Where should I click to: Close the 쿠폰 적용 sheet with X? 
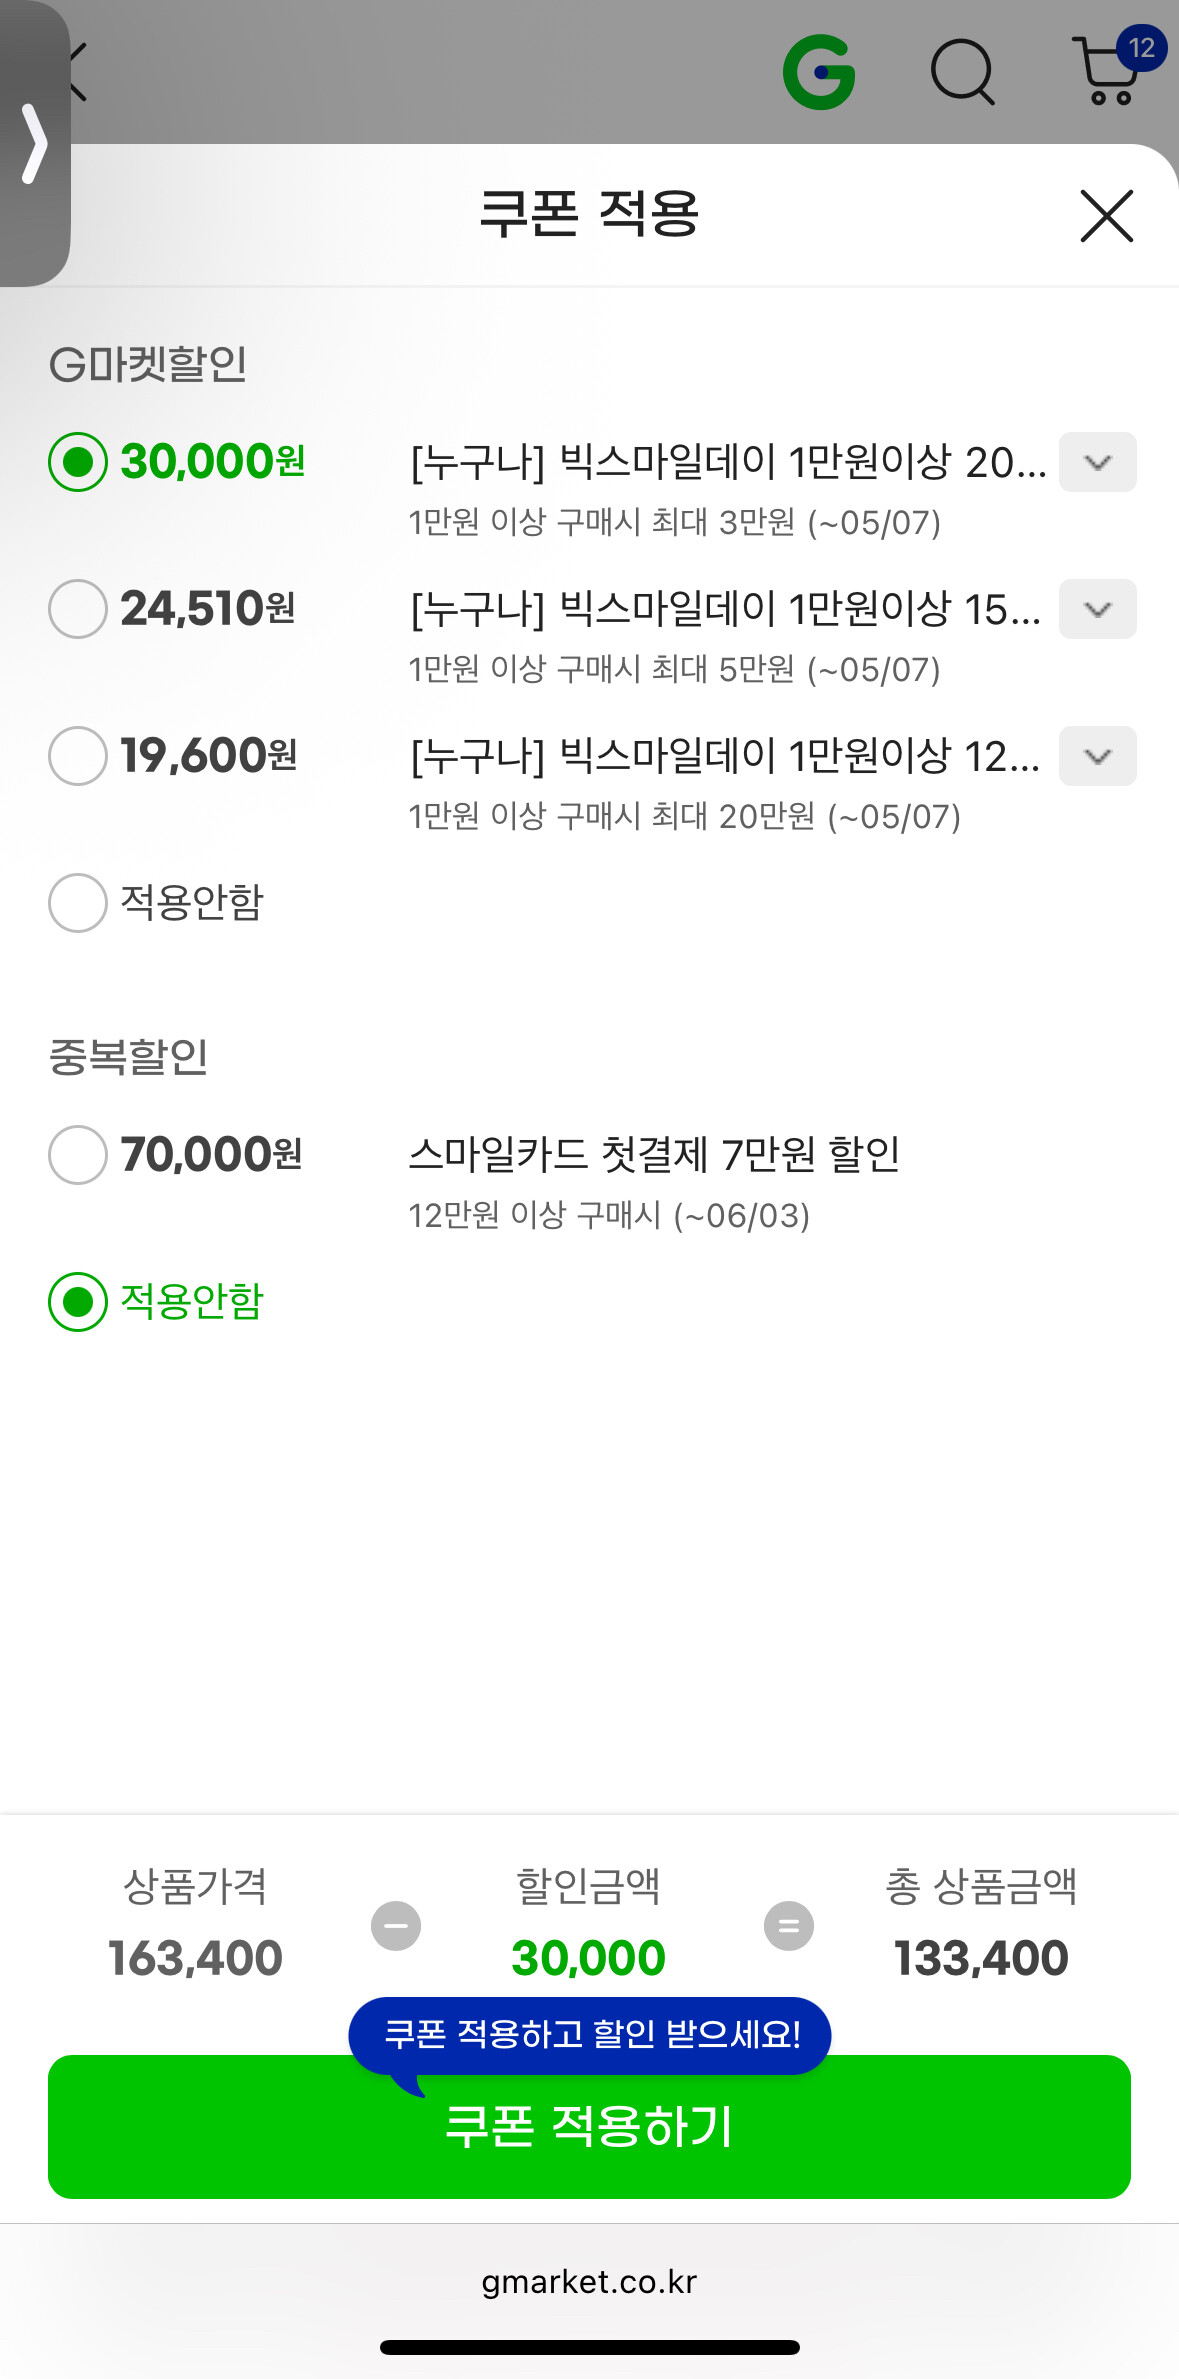(x=1106, y=216)
